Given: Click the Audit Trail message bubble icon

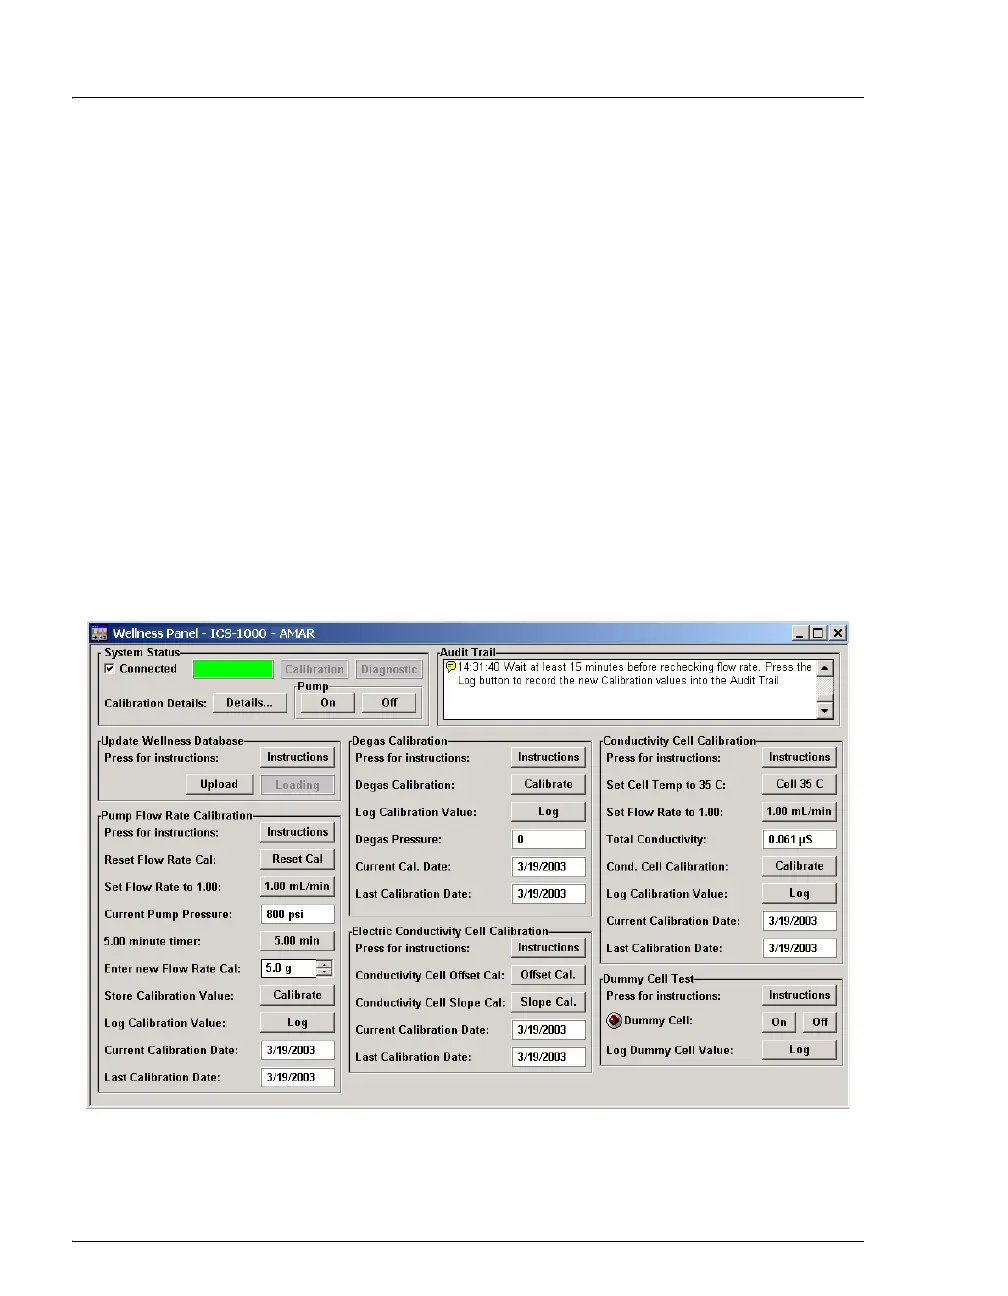Looking at the screenshot, I should (451, 667).
